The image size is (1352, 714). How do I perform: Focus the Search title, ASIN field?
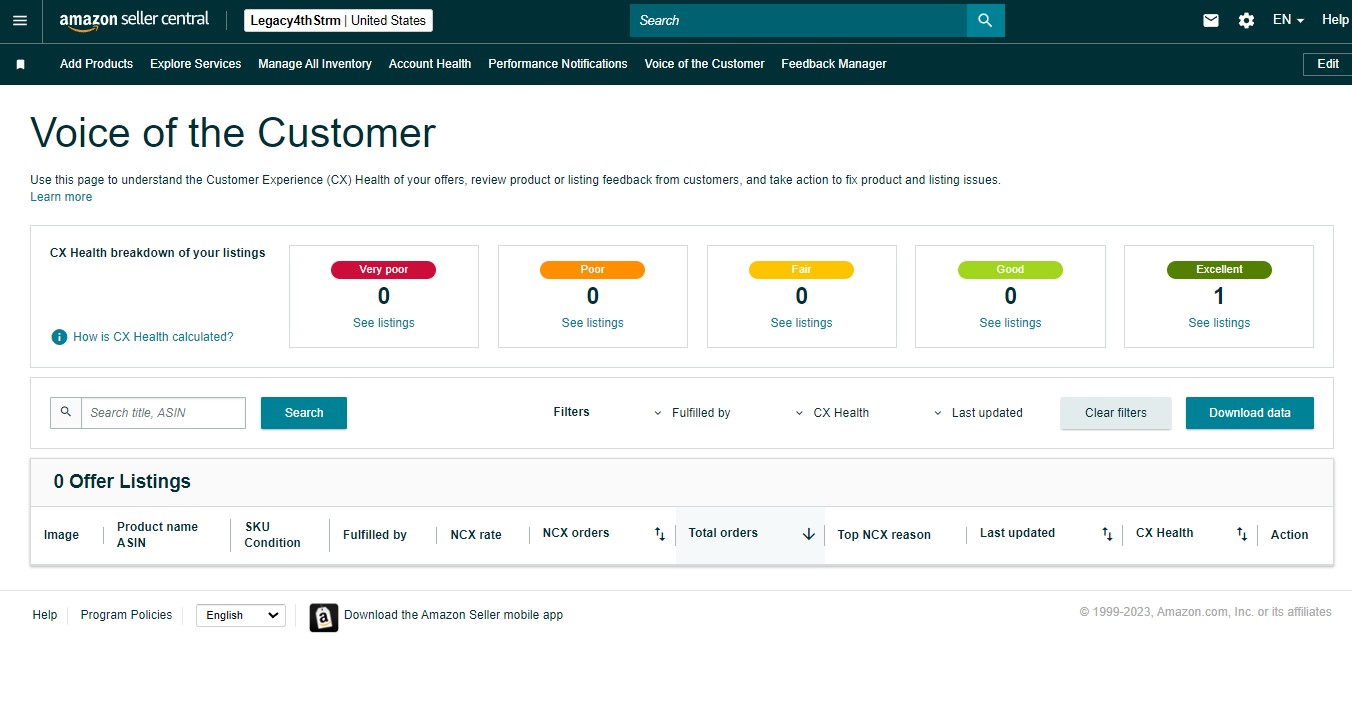(163, 413)
